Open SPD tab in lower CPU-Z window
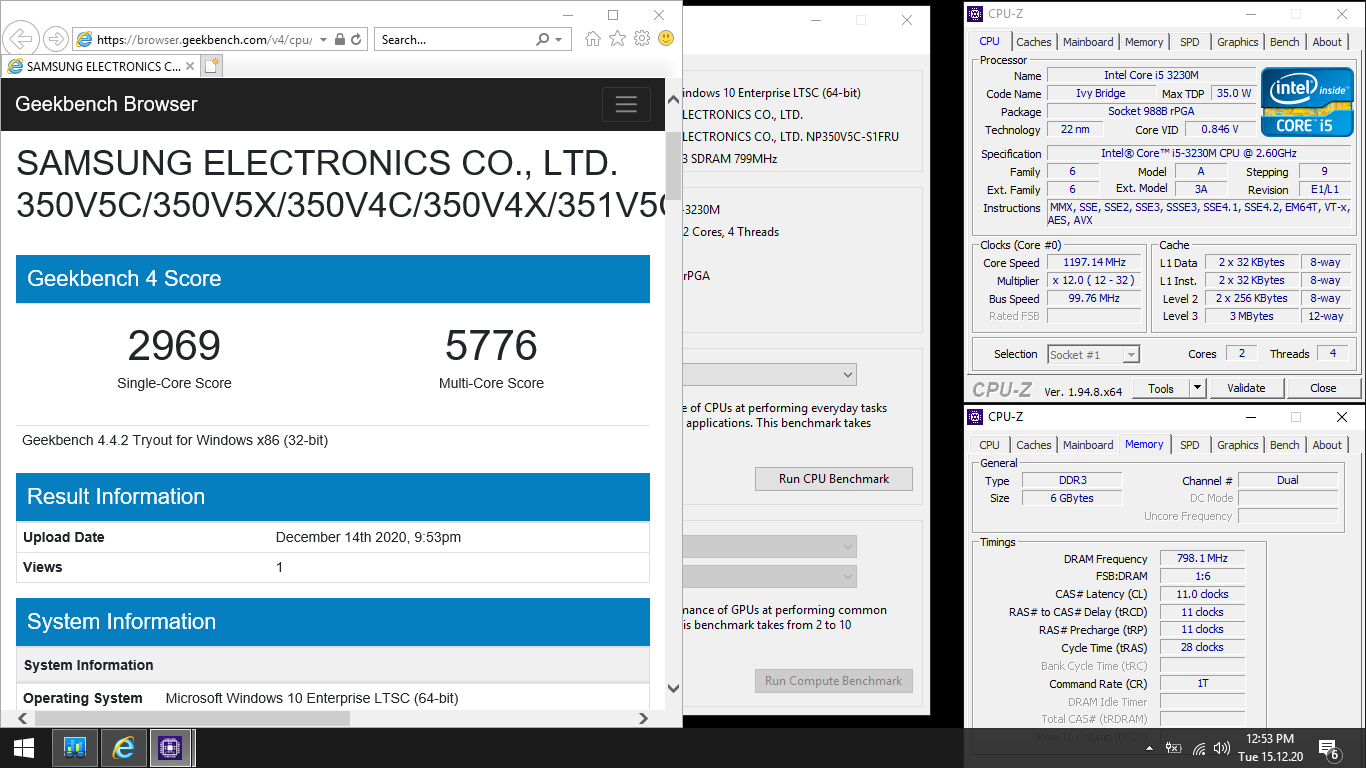1366x768 pixels. pos(1190,445)
